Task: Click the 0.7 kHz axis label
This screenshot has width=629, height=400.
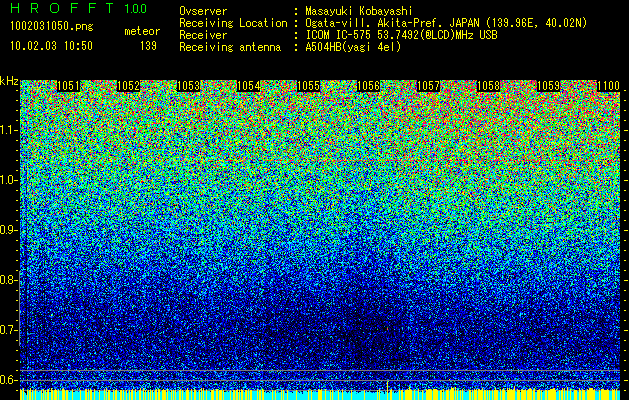Action: 8,330
